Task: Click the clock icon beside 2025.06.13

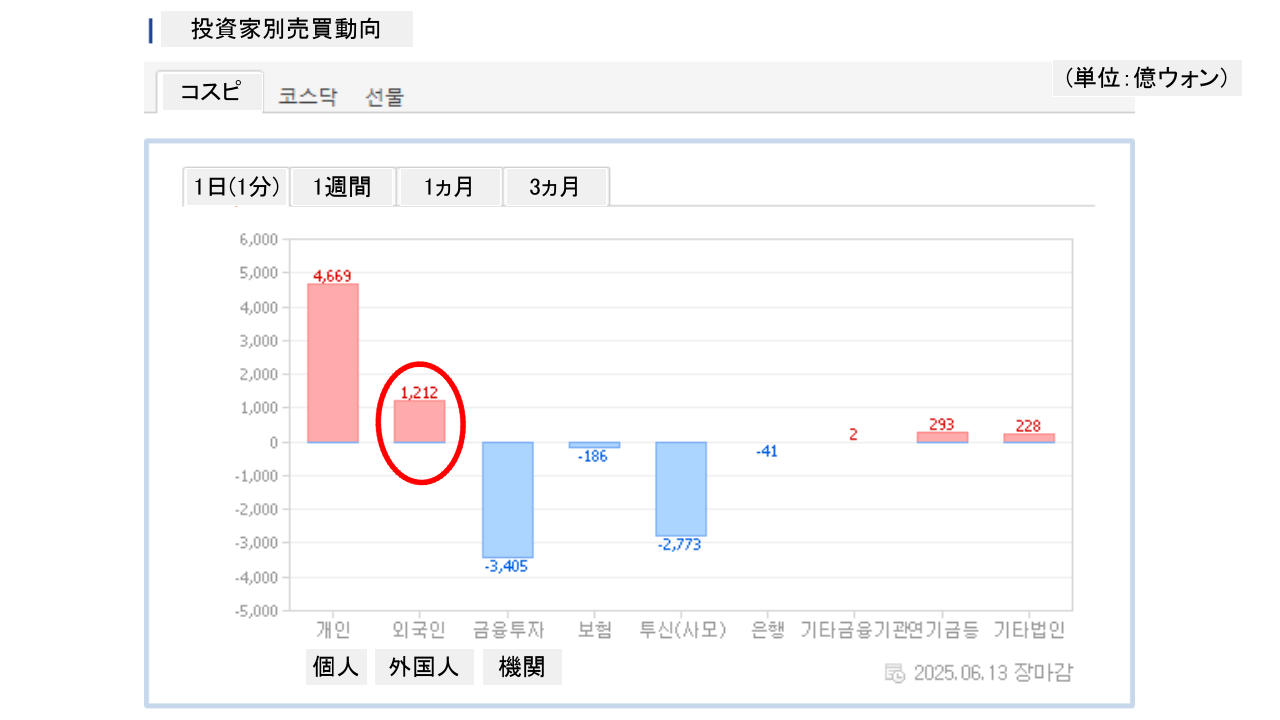Action: (x=895, y=672)
